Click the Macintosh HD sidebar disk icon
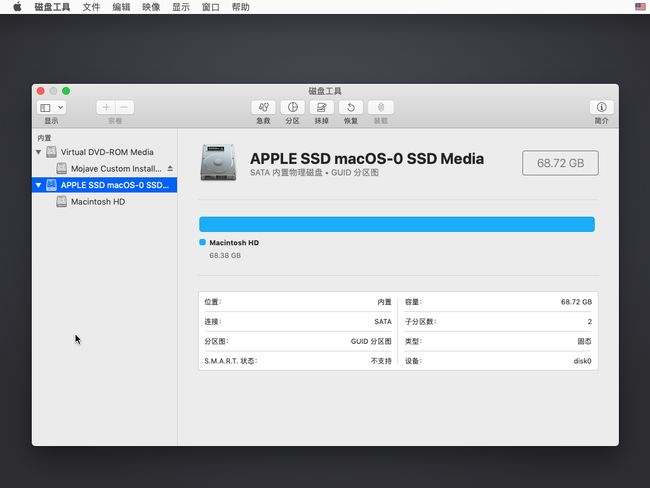650x488 pixels. pyautogui.click(x=61, y=202)
